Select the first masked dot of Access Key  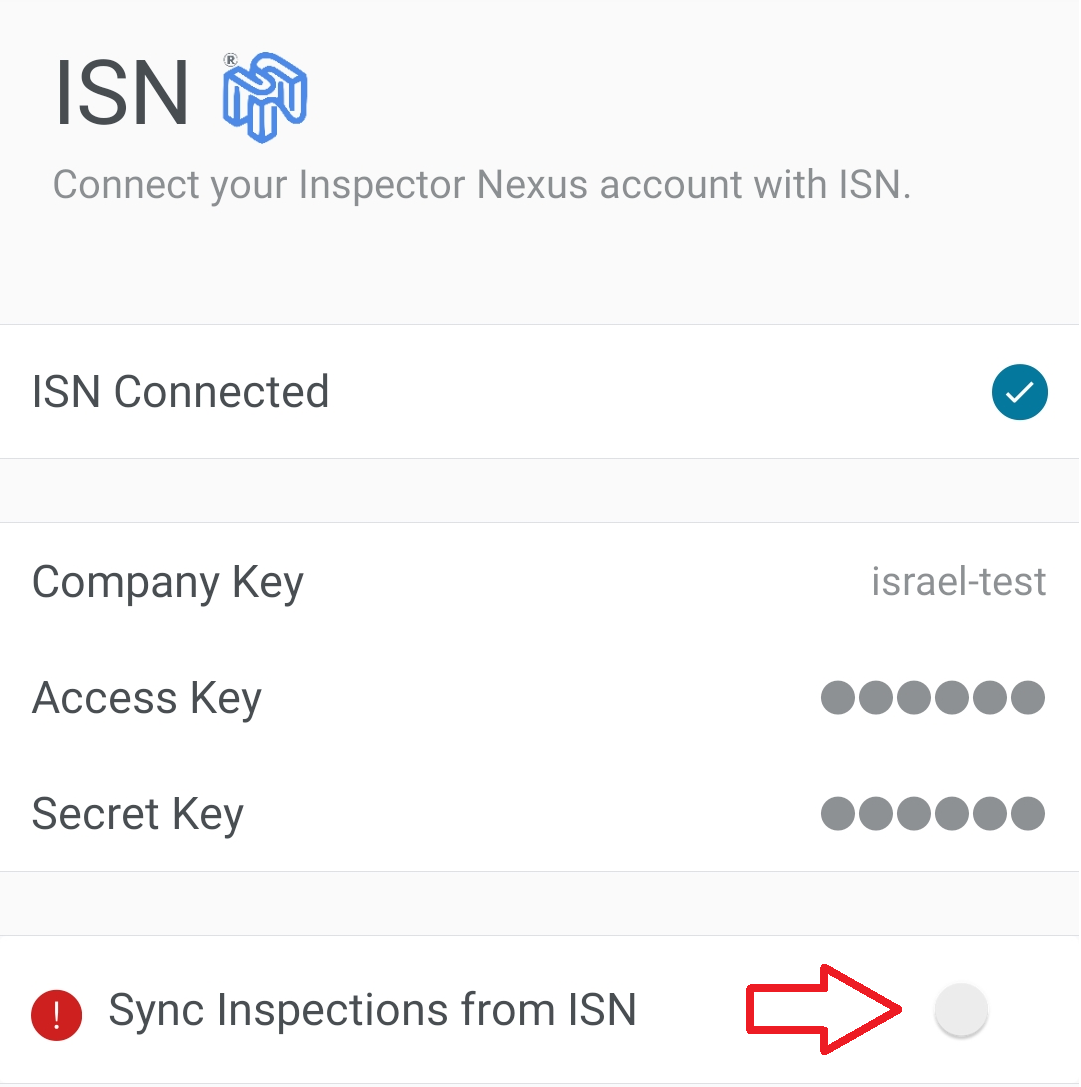[838, 698]
